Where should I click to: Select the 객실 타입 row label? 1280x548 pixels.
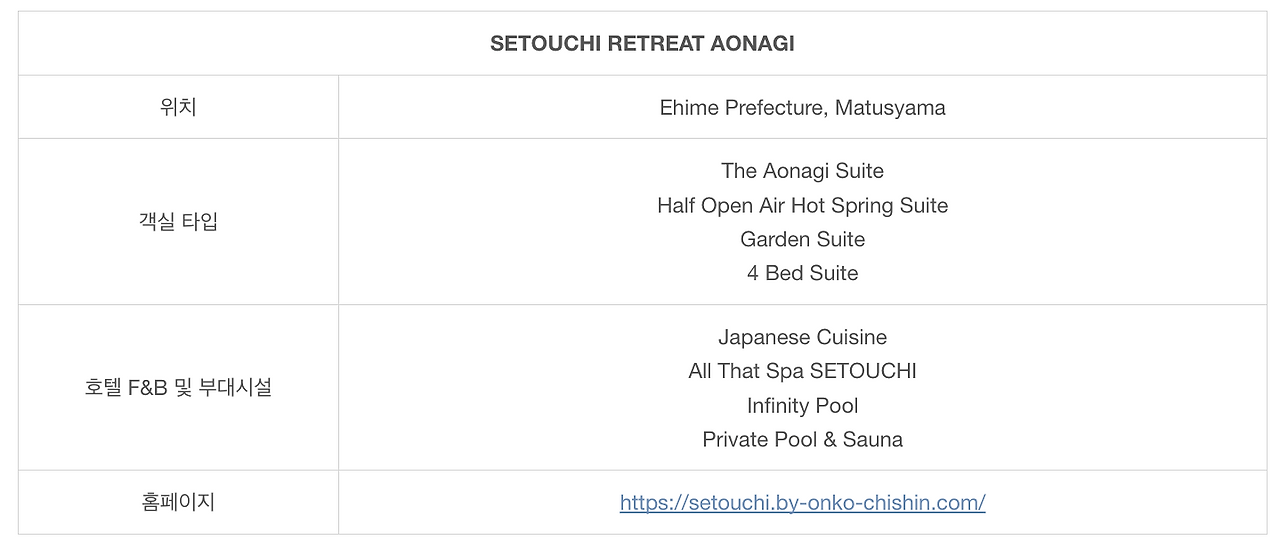178,221
